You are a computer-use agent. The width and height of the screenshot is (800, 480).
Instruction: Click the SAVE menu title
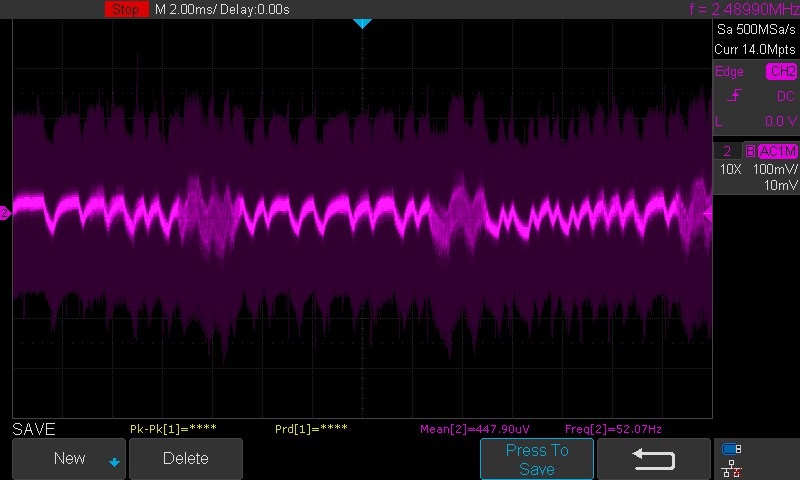[34, 429]
